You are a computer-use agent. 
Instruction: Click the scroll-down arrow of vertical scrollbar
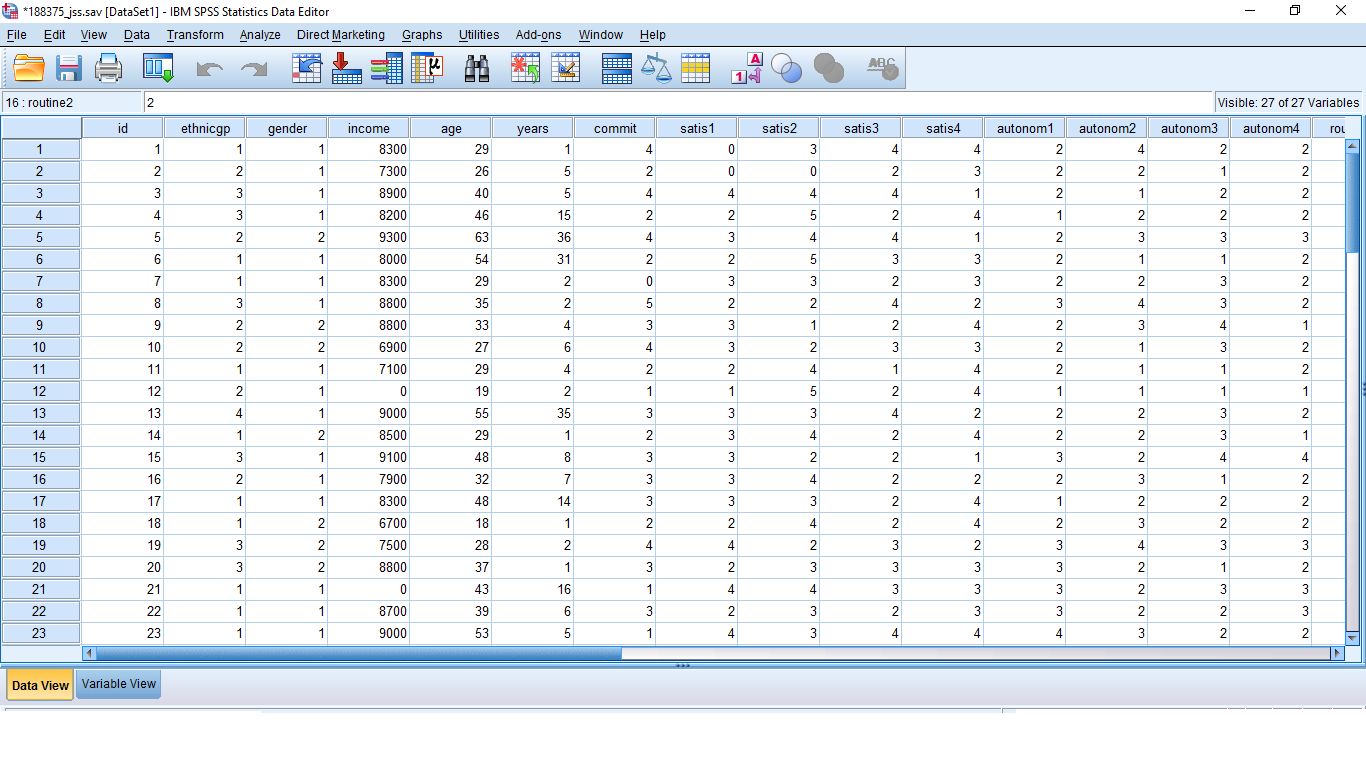click(1353, 638)
